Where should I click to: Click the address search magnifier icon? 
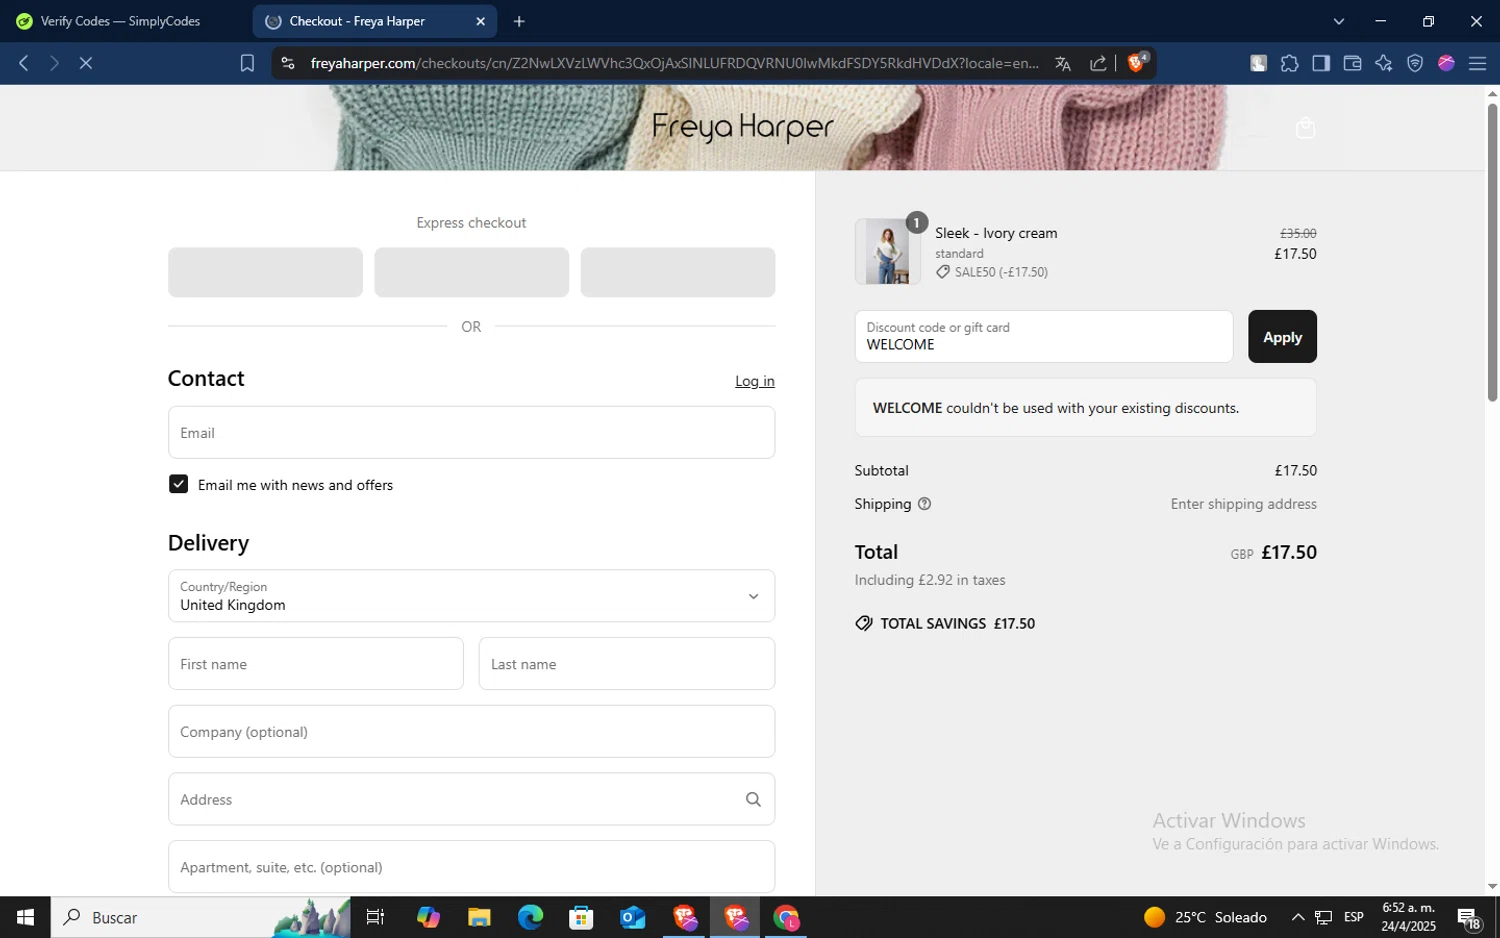[x=753, y=799]
